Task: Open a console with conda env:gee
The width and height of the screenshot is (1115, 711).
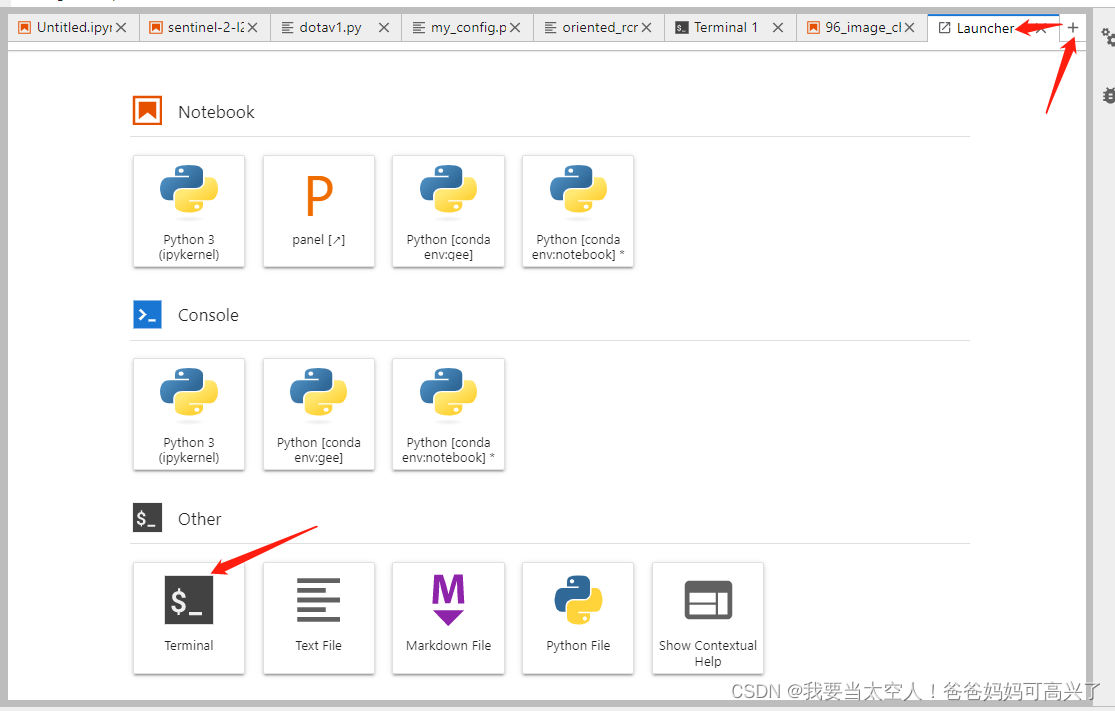Action: pos(319,414)
